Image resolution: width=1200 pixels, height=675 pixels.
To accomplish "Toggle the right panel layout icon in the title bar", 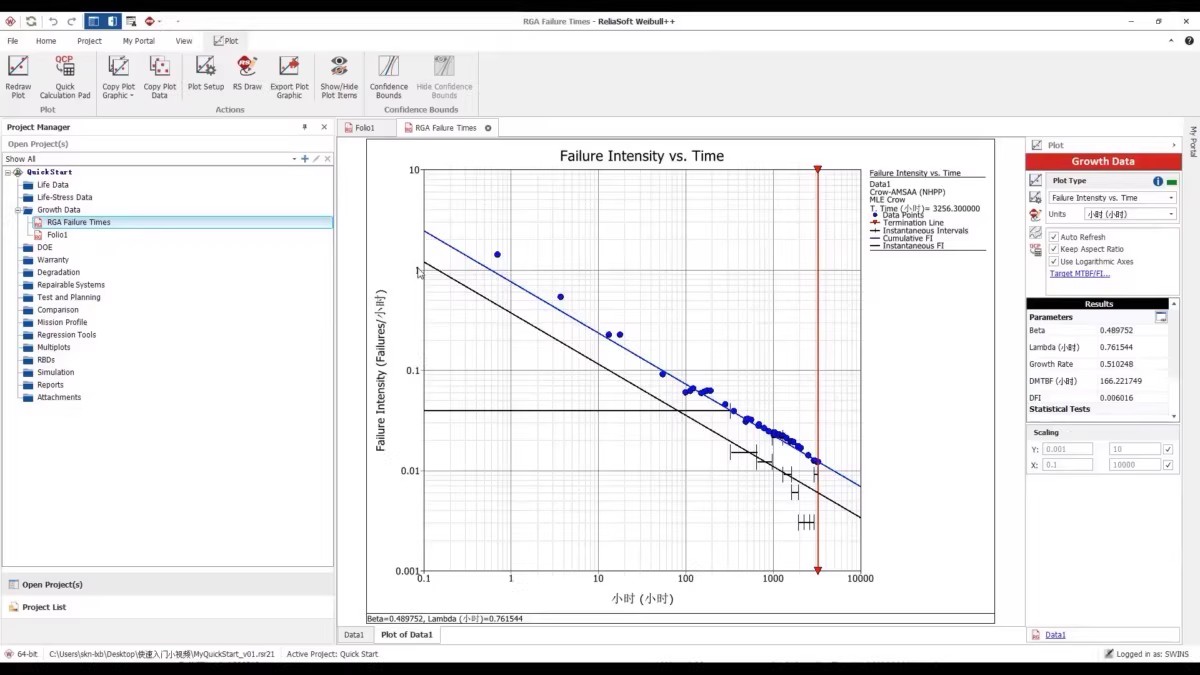I will coord(111,21).
